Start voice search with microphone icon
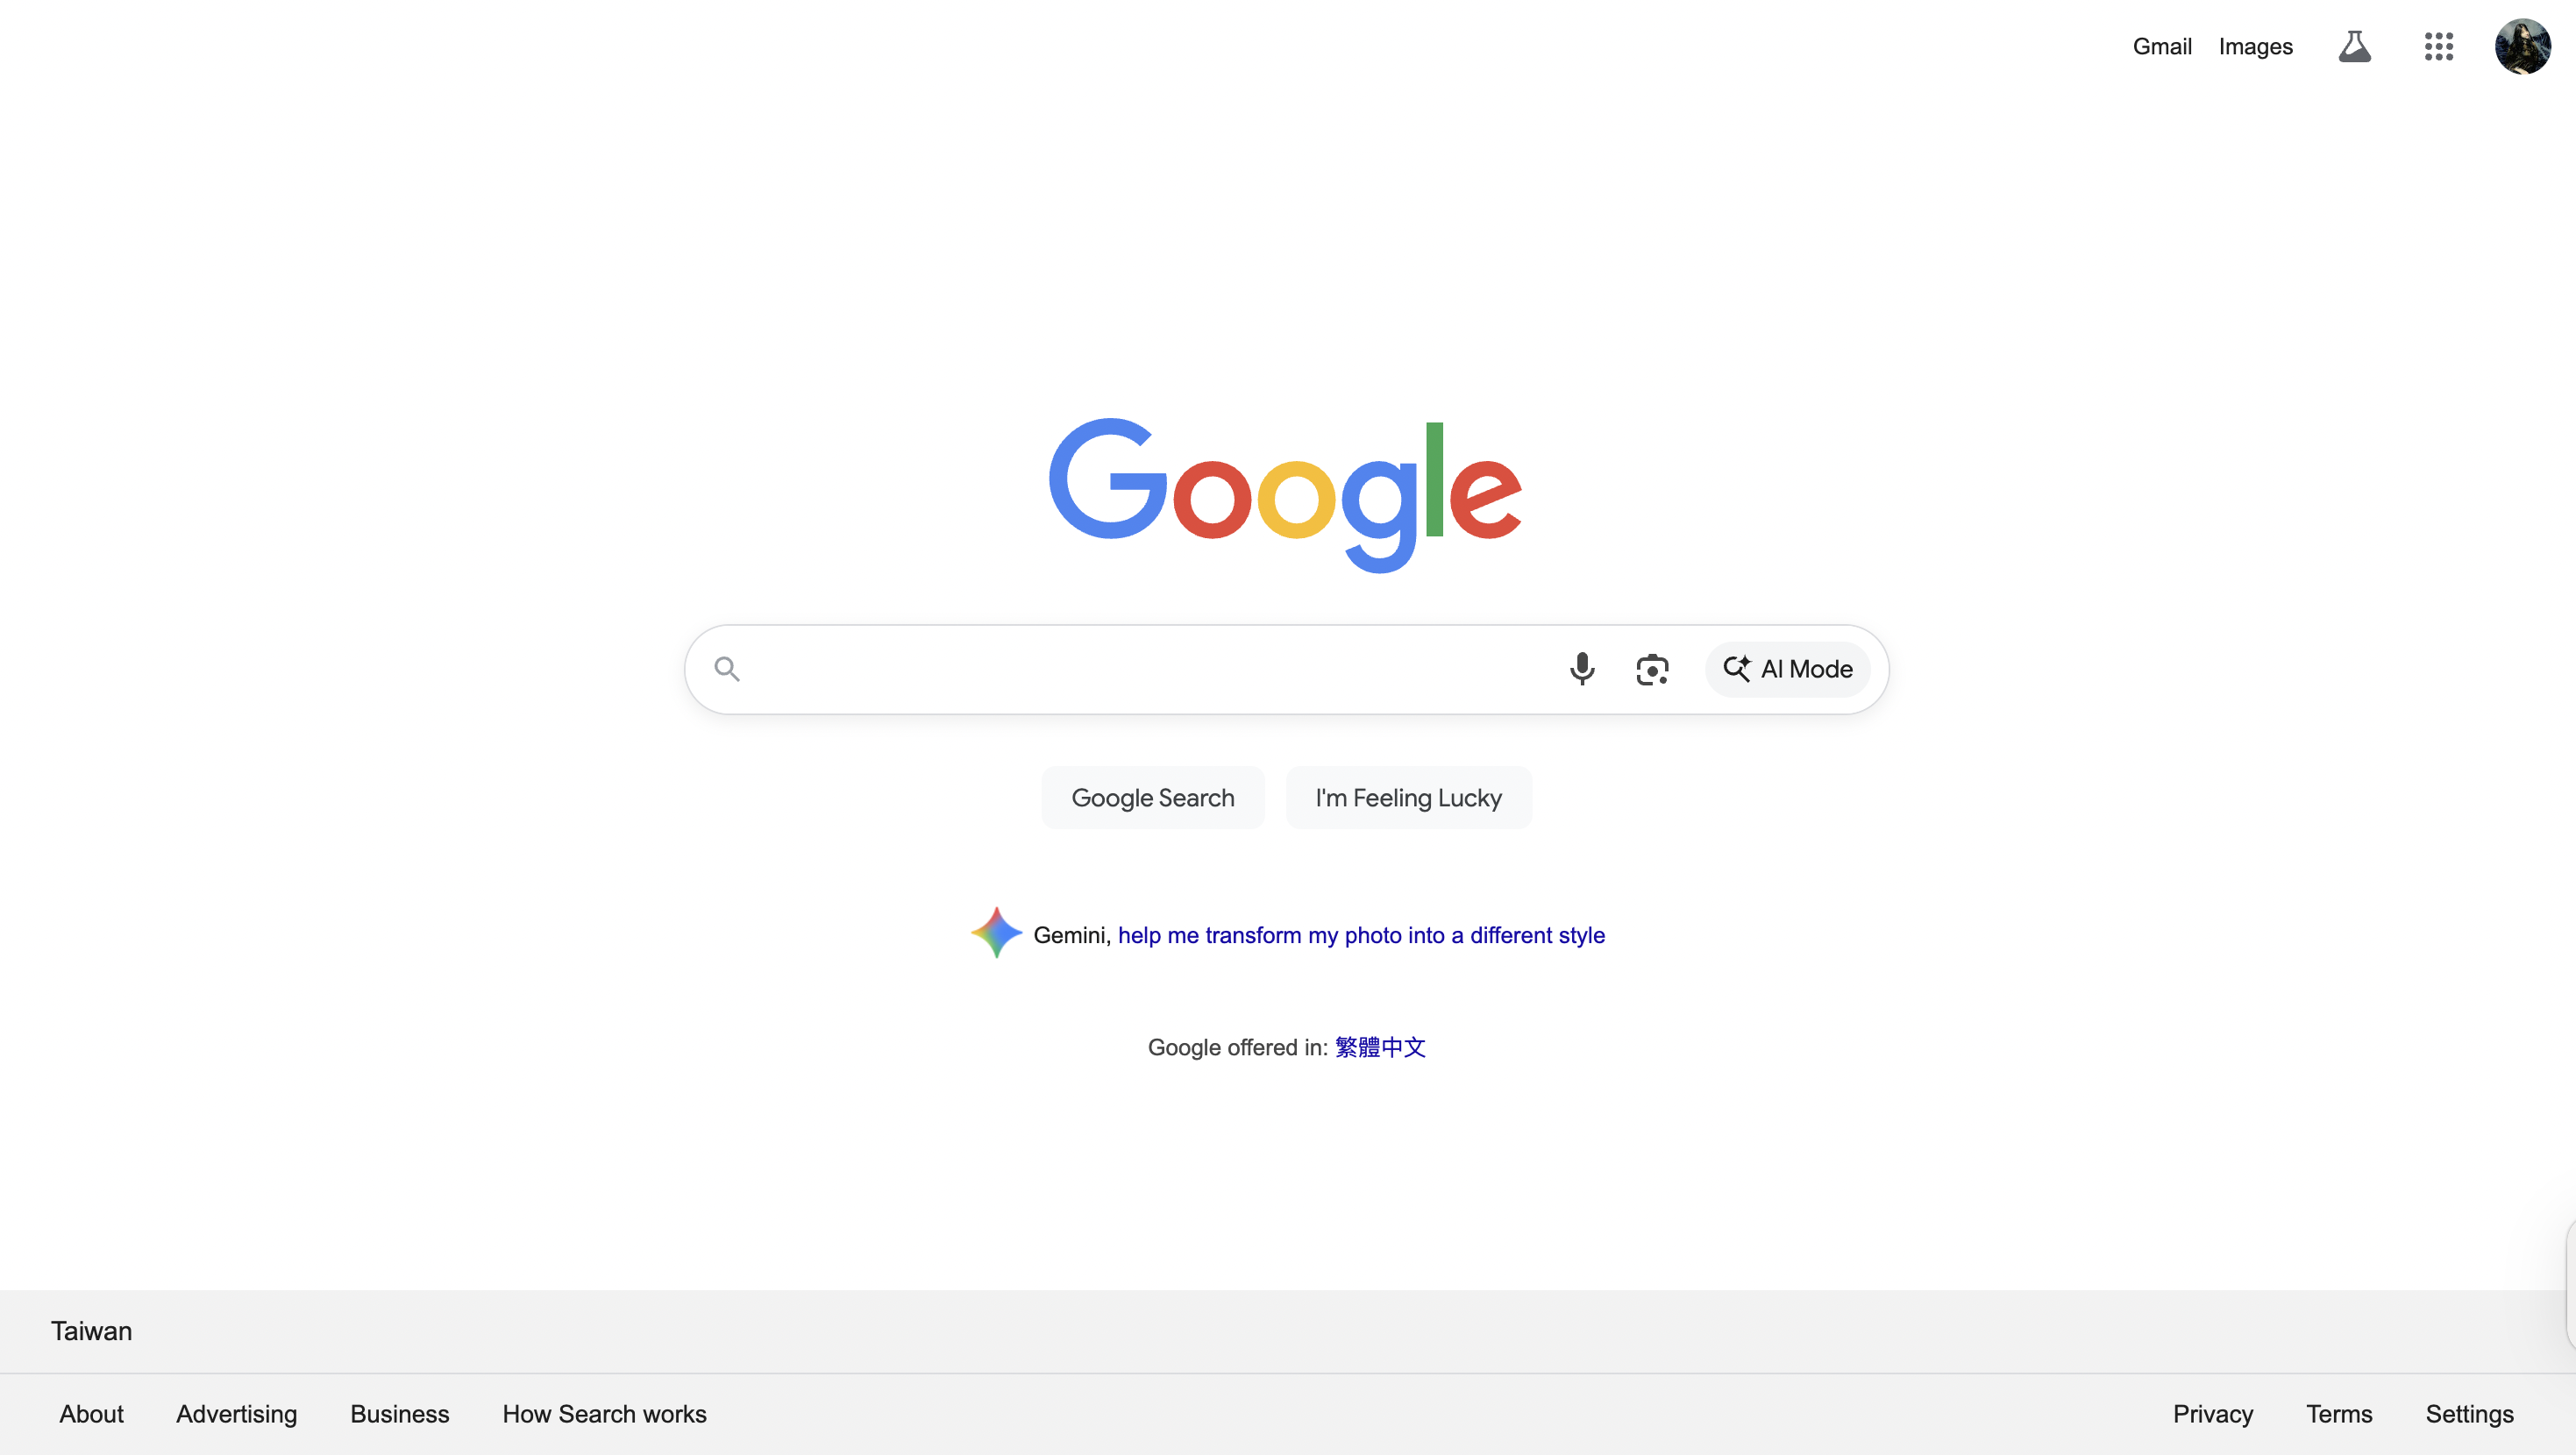The height and width of the screenshot is (1455, 2576). point(1582,669)
